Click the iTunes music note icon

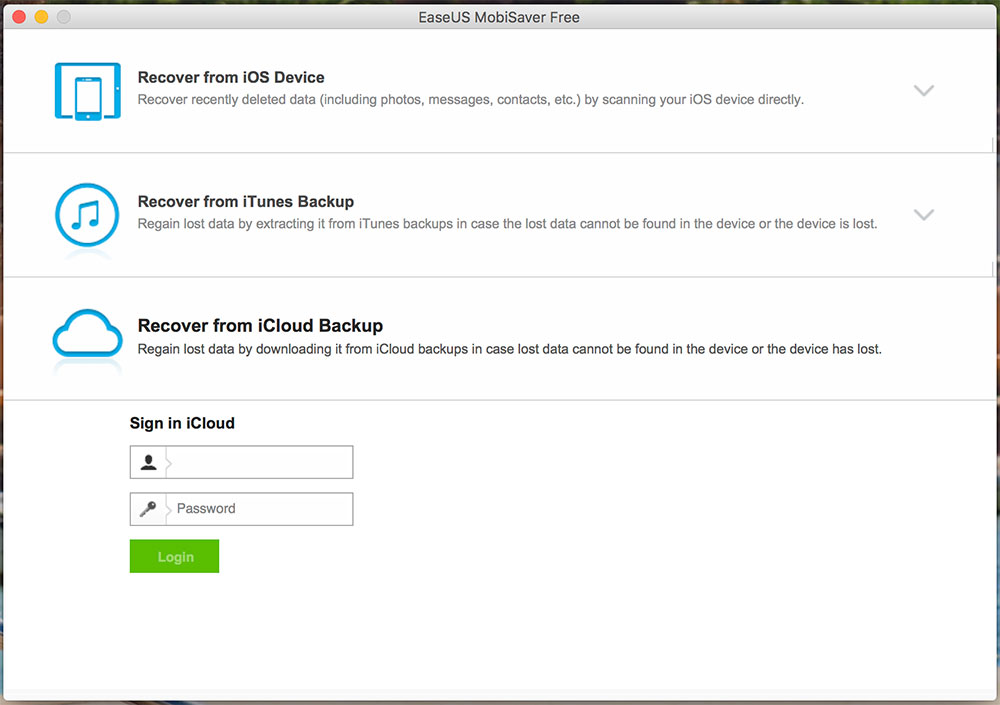(87, 215)
